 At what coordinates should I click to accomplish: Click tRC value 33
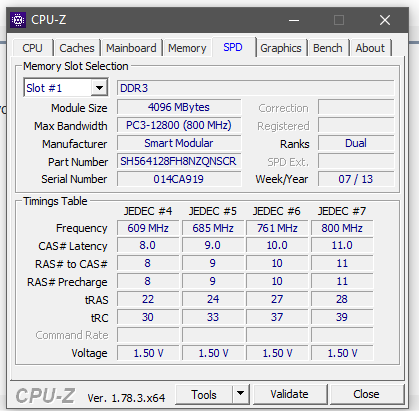[213, 317]
